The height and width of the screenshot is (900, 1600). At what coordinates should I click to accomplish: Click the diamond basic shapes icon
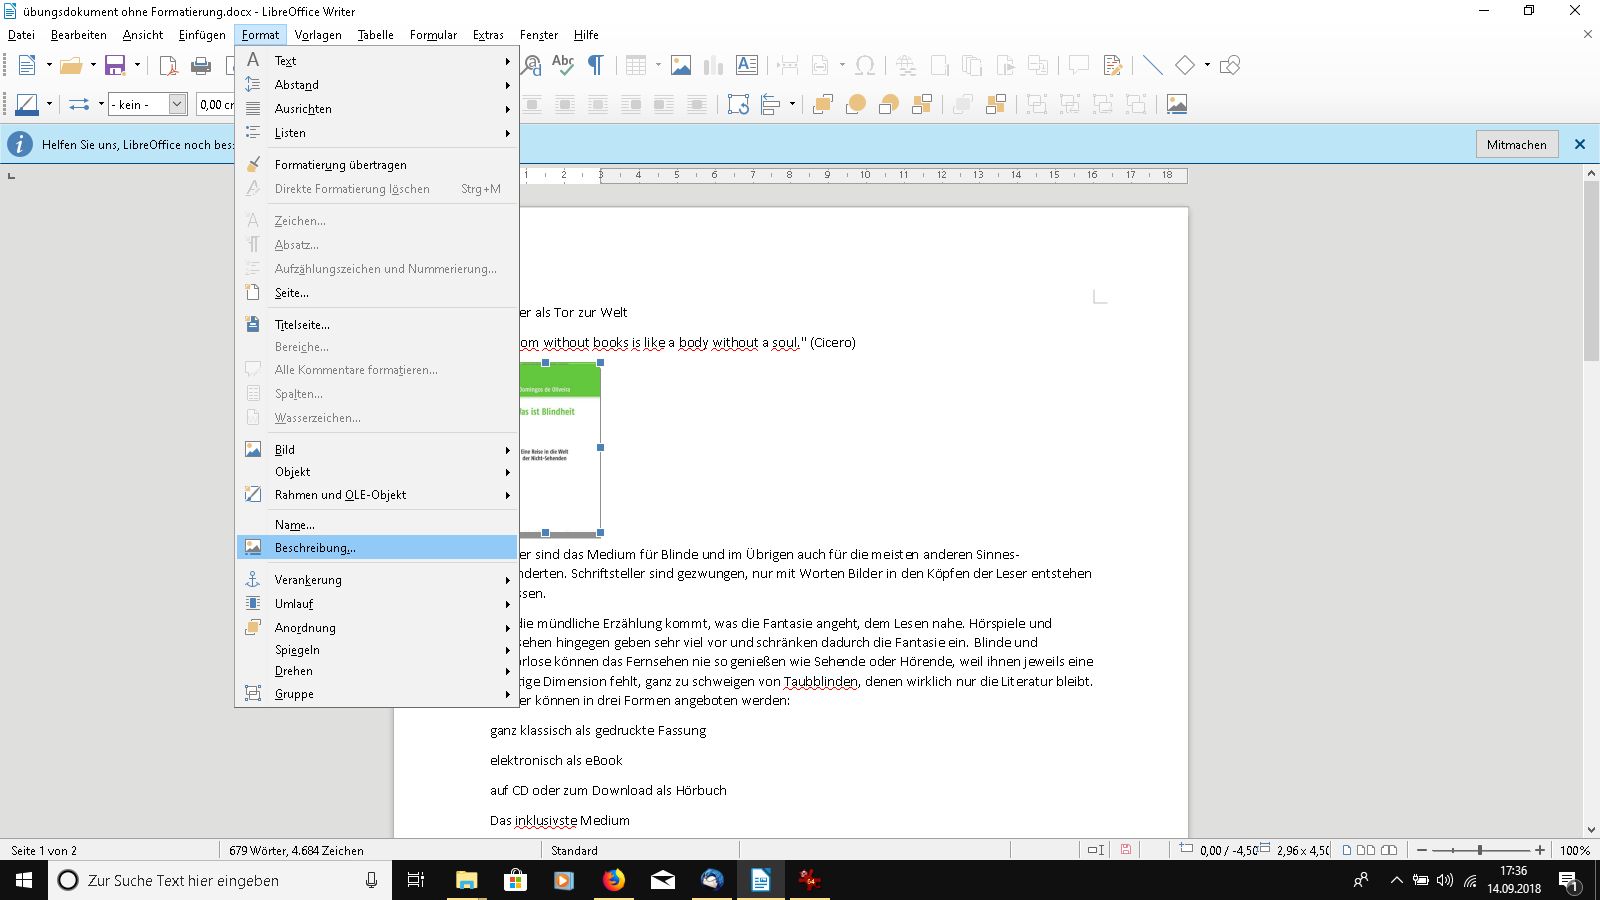[x=1185, y=66]
